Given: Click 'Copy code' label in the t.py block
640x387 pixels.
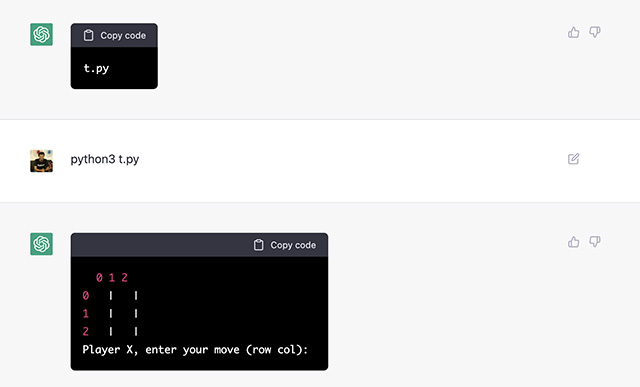Looking at the screenshot, I should point(123,36).
